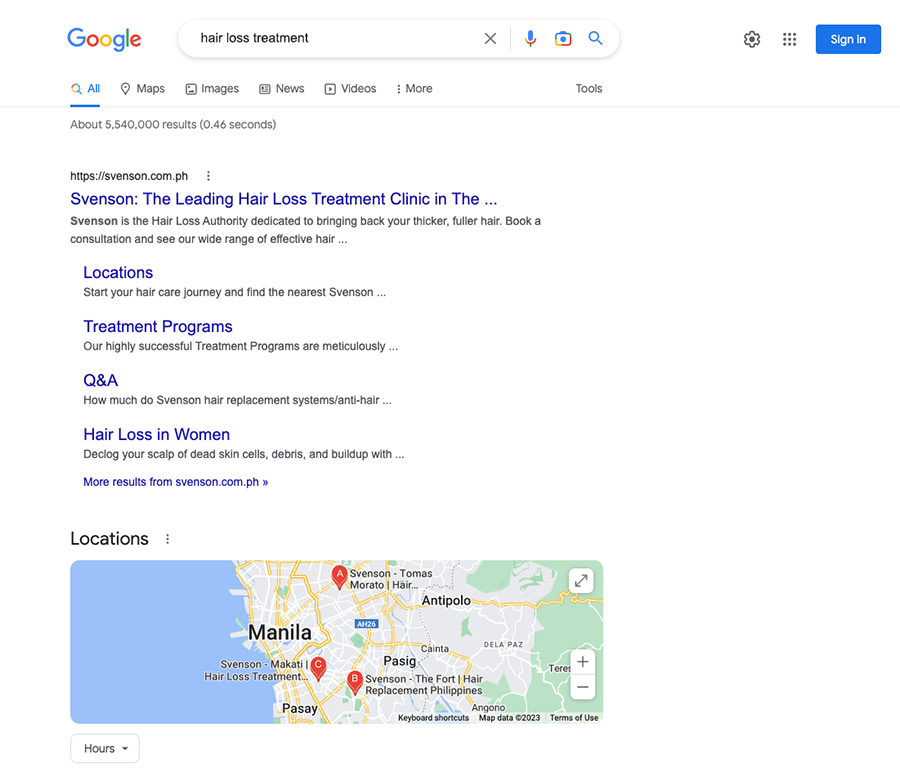
Task: Click Keyboard shortcuts on the map
Action: click(x=433, y=718)
